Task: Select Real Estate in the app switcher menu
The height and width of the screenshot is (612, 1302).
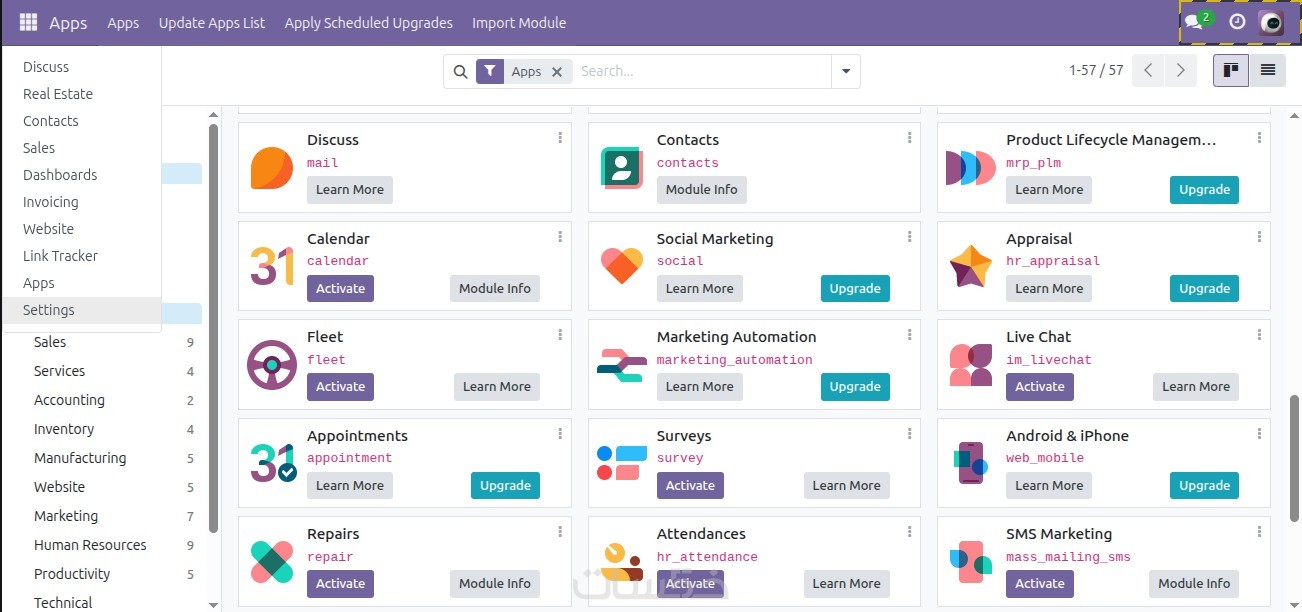Action: point(81,94)
